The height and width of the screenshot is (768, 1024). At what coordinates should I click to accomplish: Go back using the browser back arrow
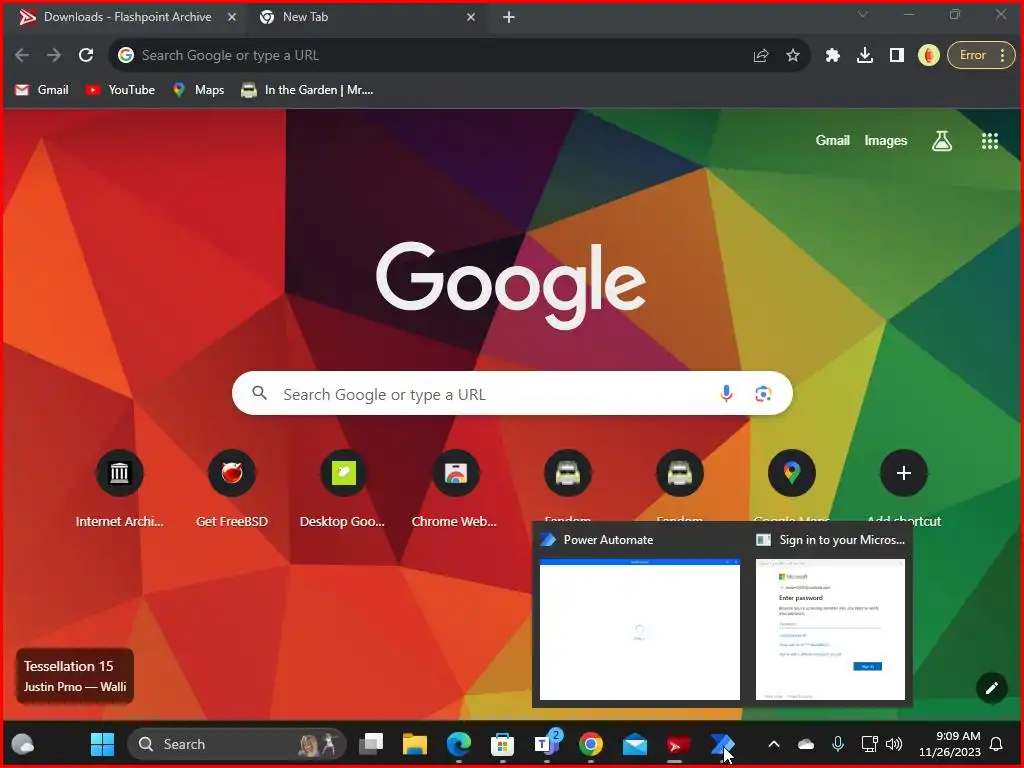point(22,56)
